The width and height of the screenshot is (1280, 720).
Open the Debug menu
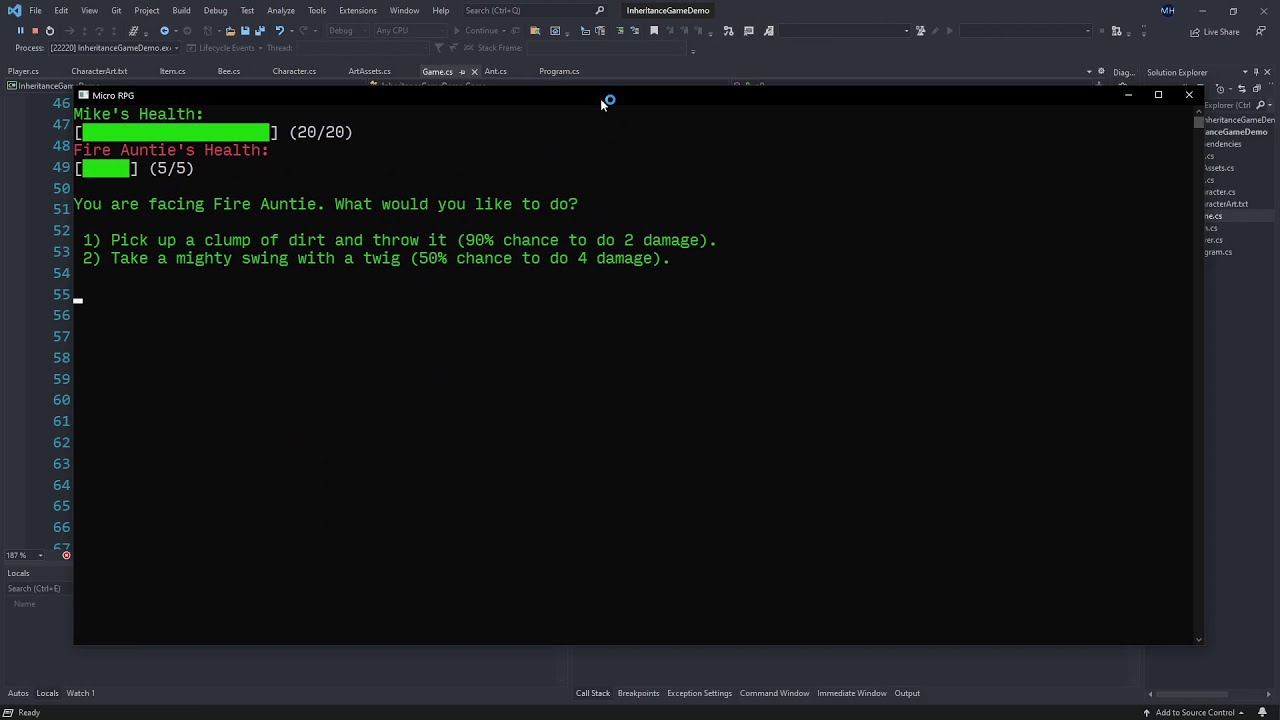tap(215, 11)
